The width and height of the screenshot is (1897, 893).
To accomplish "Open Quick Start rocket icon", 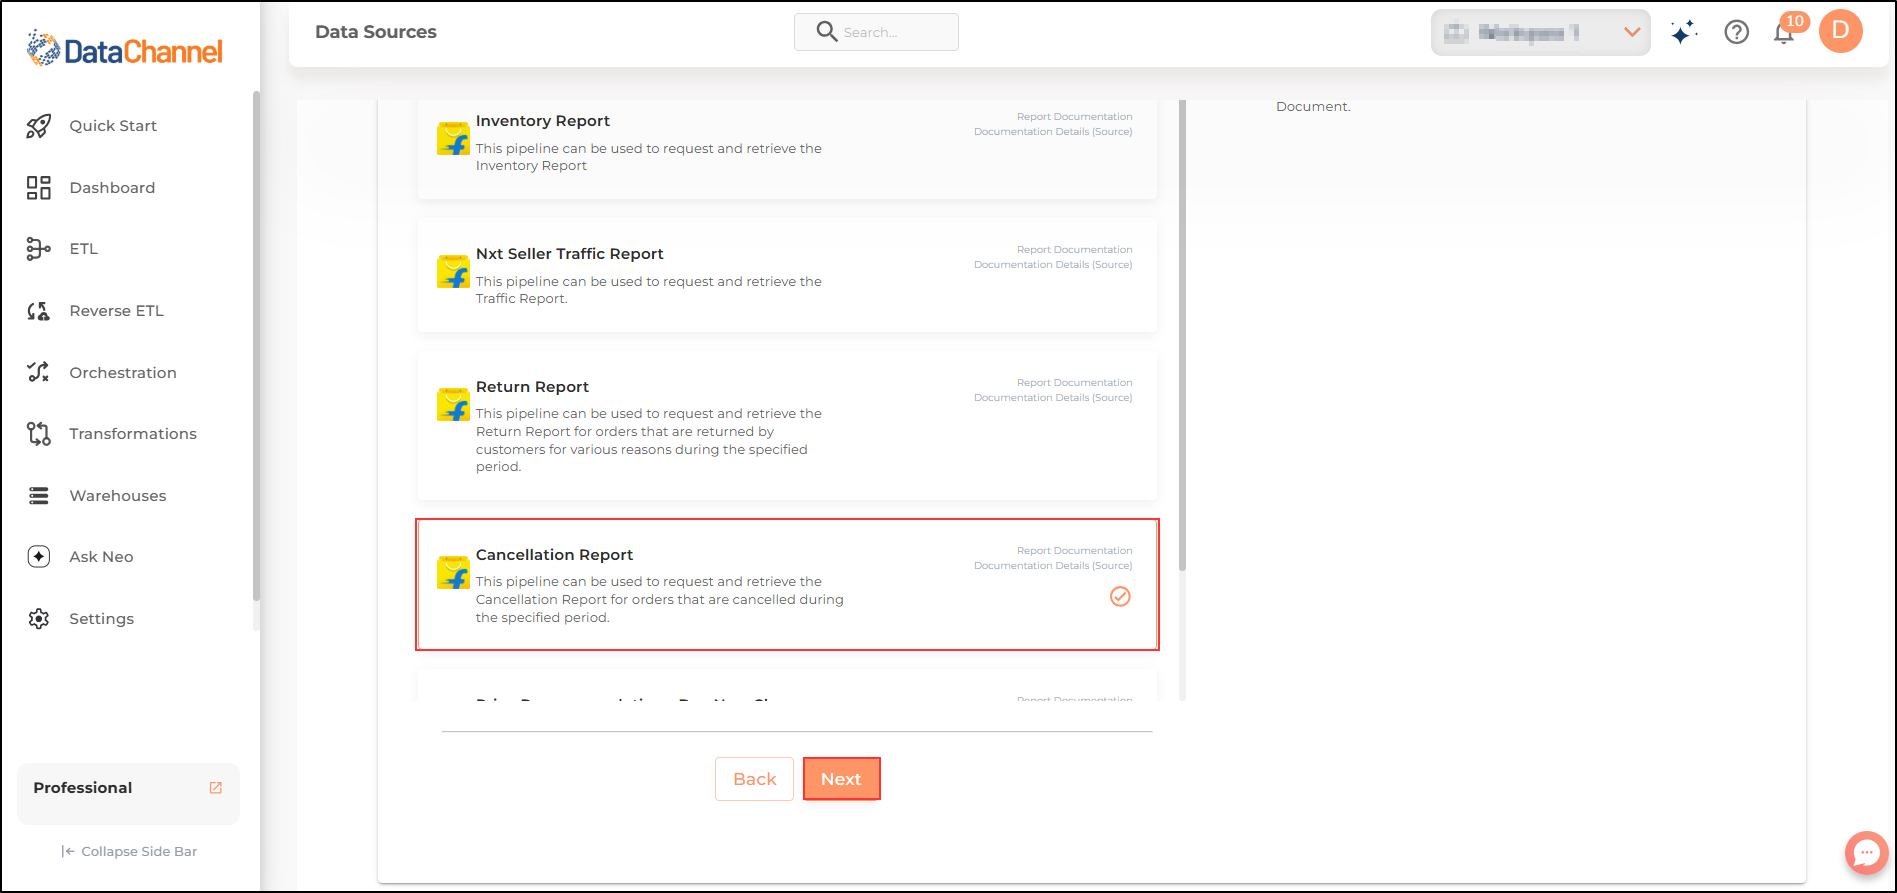I will (39, 126).
